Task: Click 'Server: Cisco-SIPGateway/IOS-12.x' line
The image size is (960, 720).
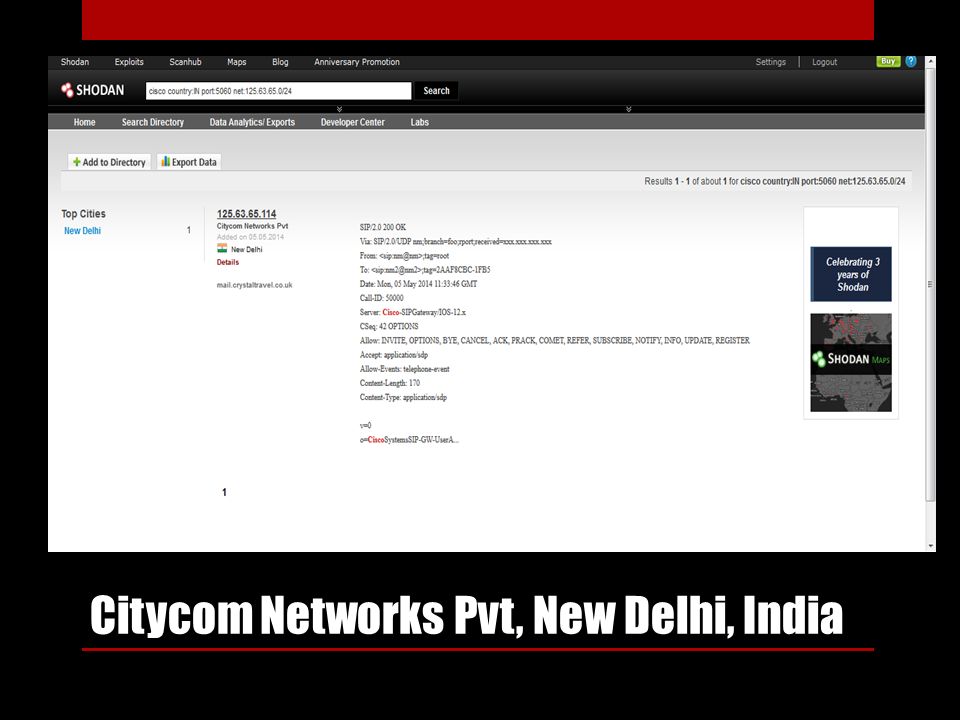Action: 413,312
